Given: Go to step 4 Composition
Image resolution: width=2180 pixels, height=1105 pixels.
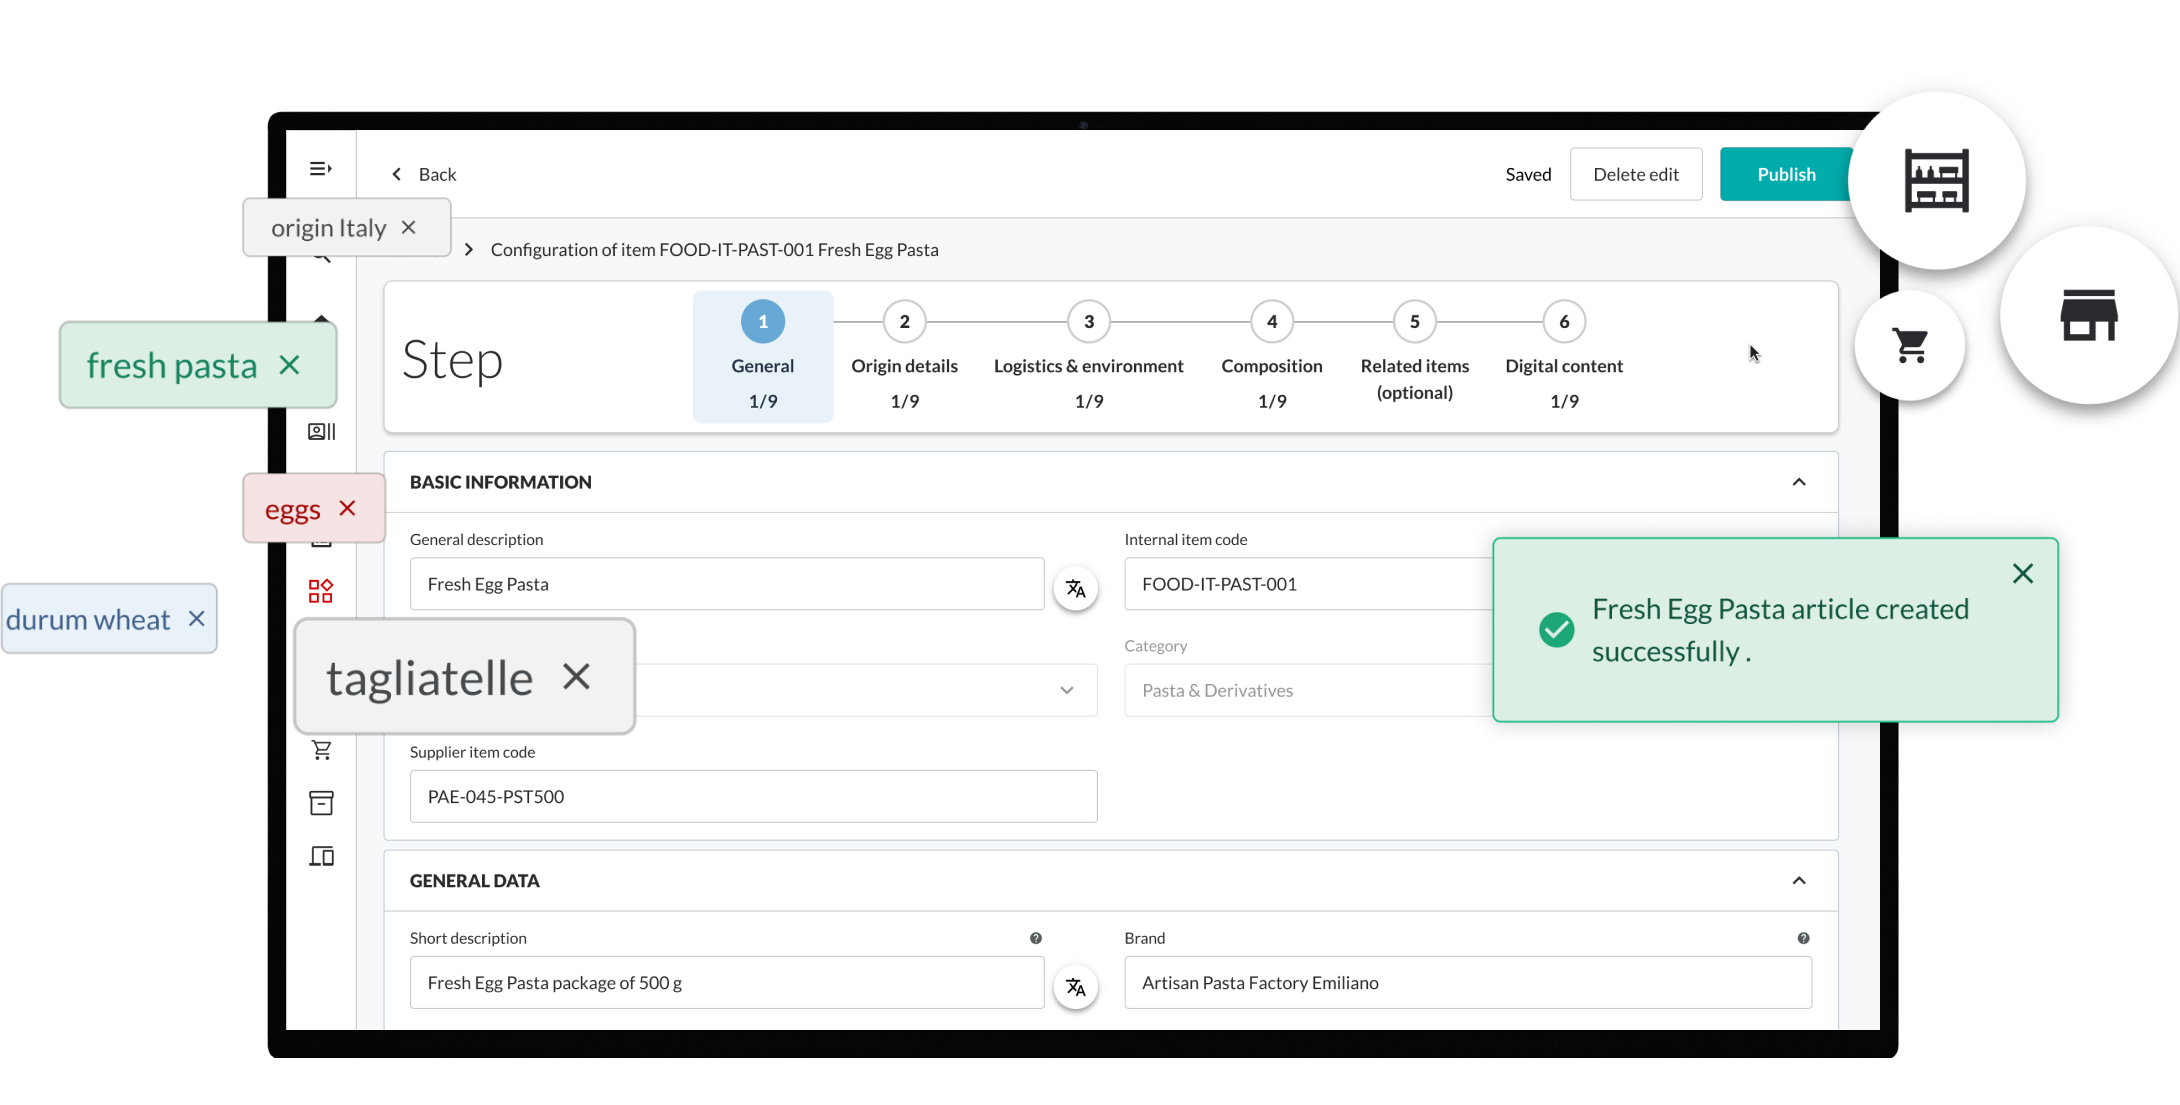Looking at the screenshot, I should click(x=1271, y=322).
